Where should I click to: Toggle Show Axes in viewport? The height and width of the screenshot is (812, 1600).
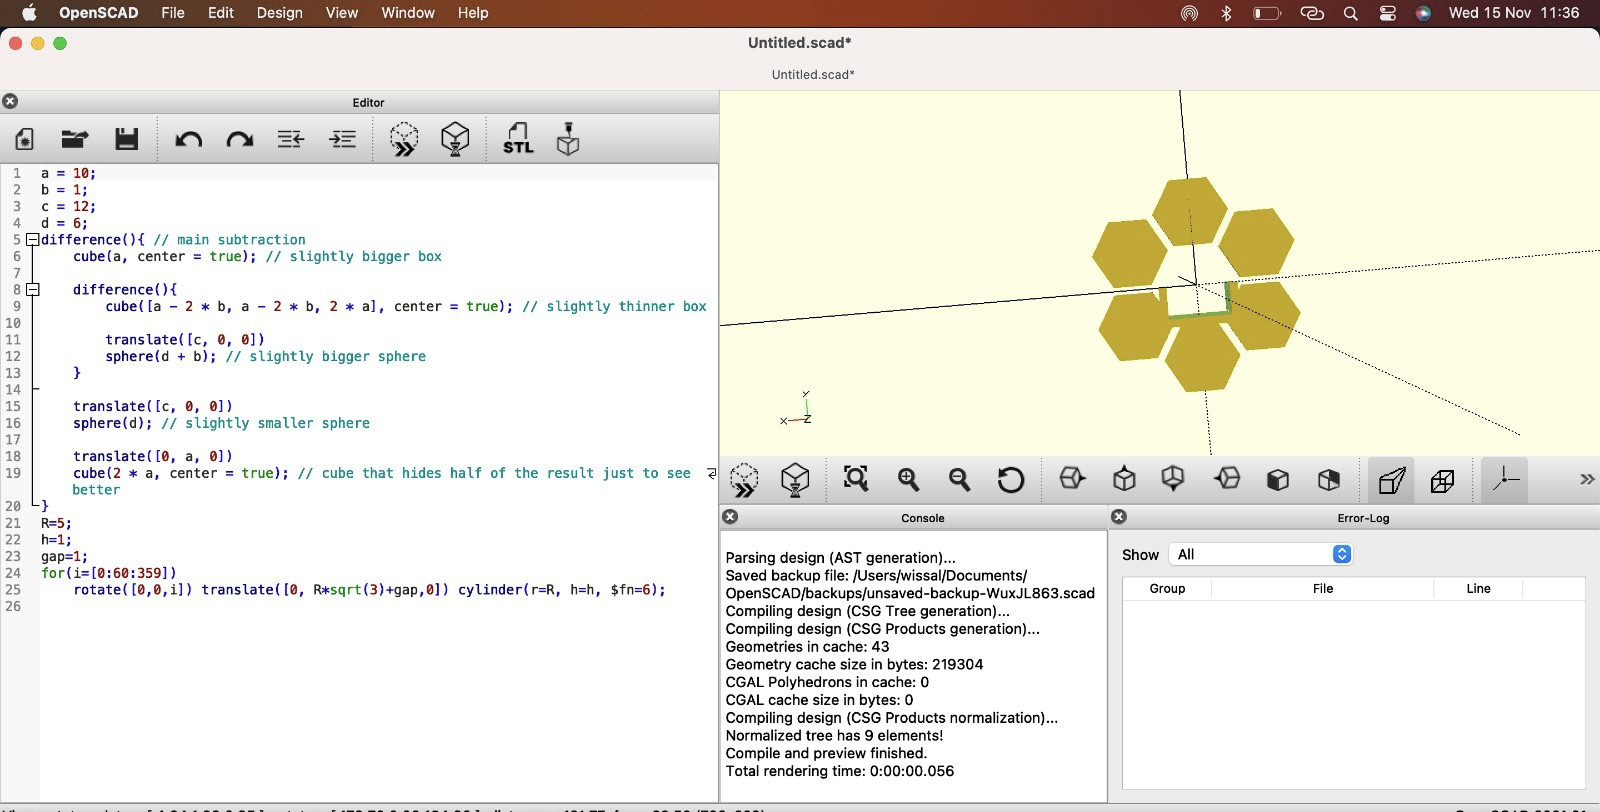(1505, 480)
